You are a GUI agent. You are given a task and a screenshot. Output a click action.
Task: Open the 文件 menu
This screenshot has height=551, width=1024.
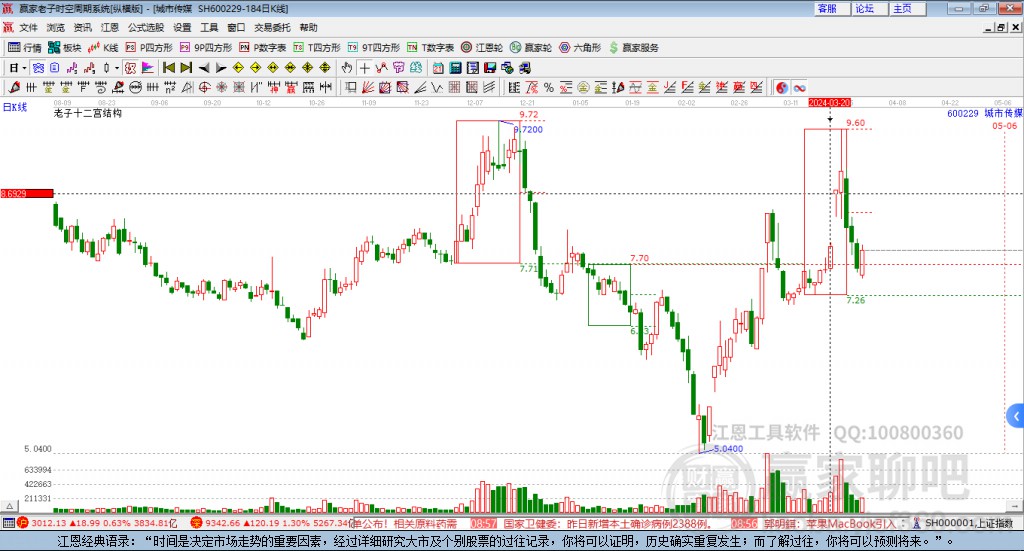pos(29,27)
